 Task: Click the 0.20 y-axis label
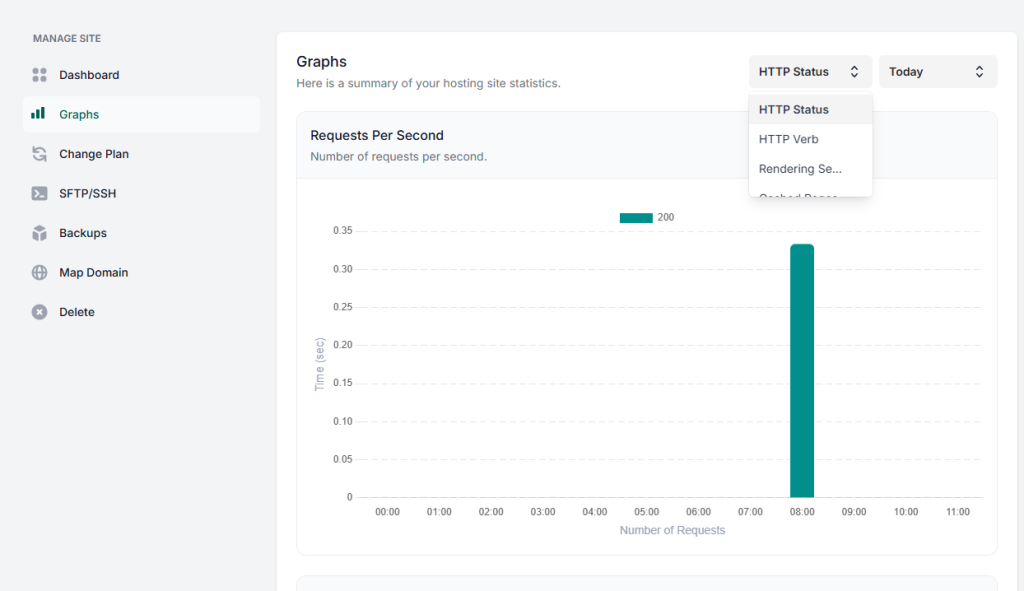pyautogui.click(x=343, y=345)
